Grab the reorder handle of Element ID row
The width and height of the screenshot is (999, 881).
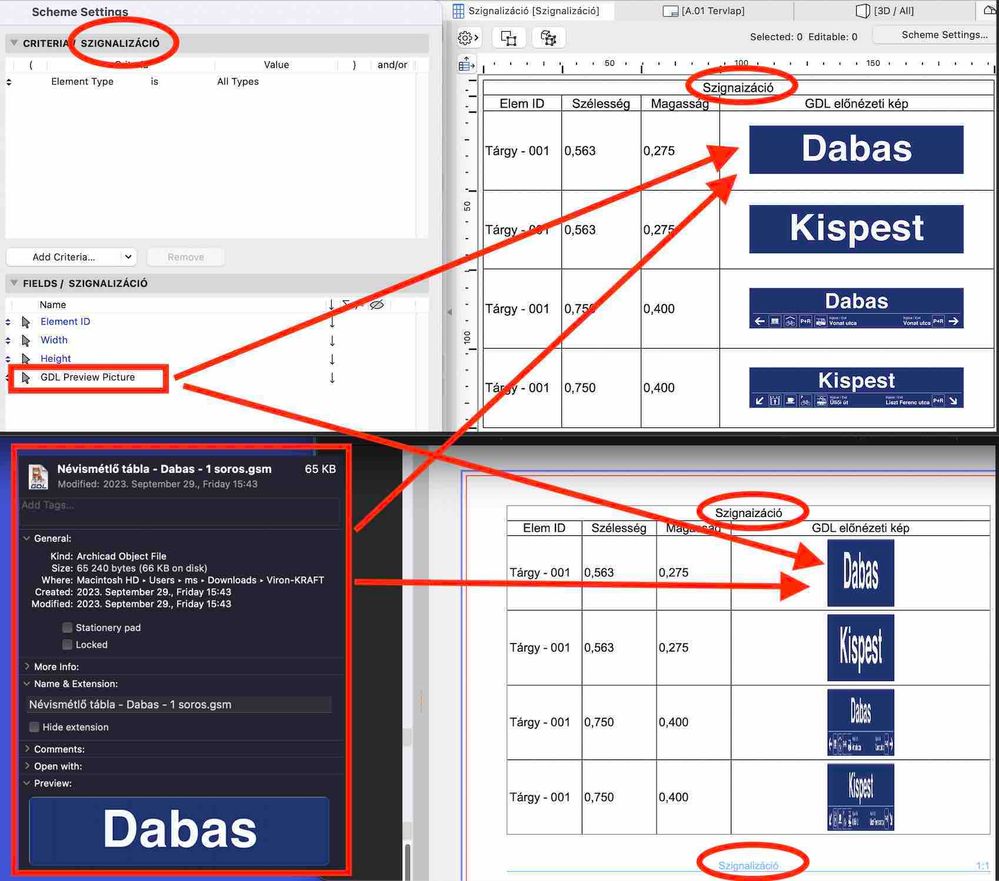[x=8, y=322]
